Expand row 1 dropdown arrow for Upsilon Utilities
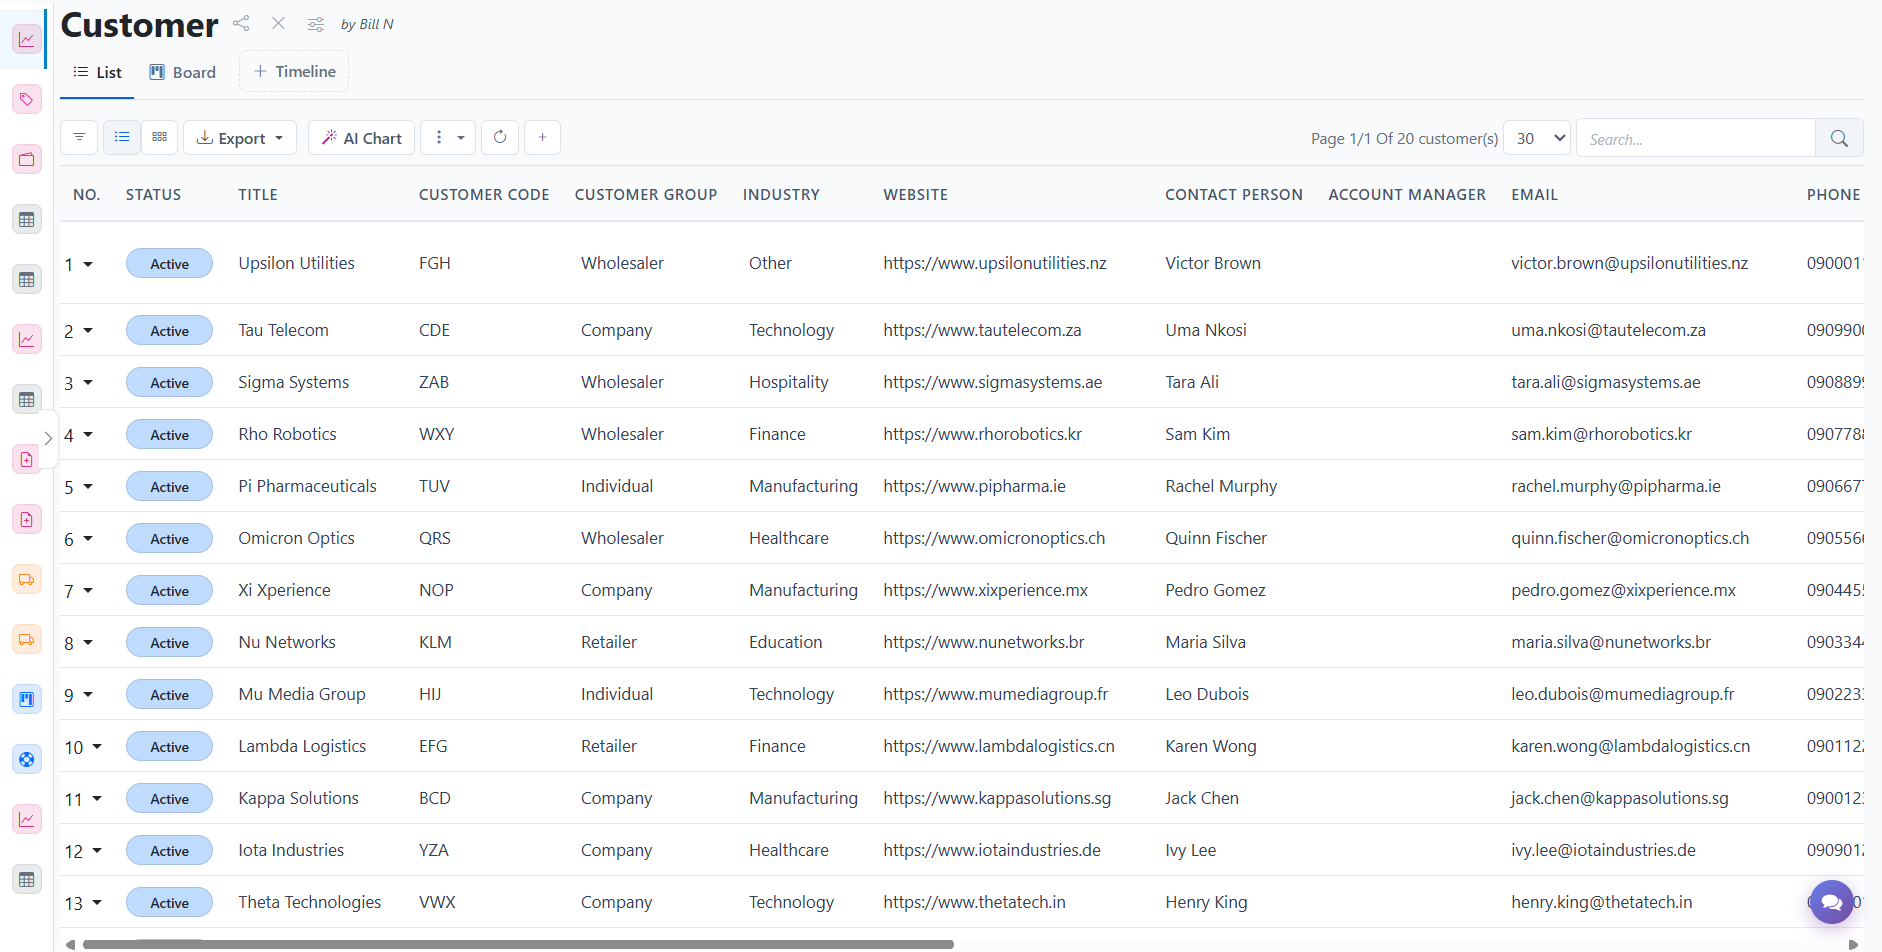This screenshot has height=952, width=1882. (88, 264)
